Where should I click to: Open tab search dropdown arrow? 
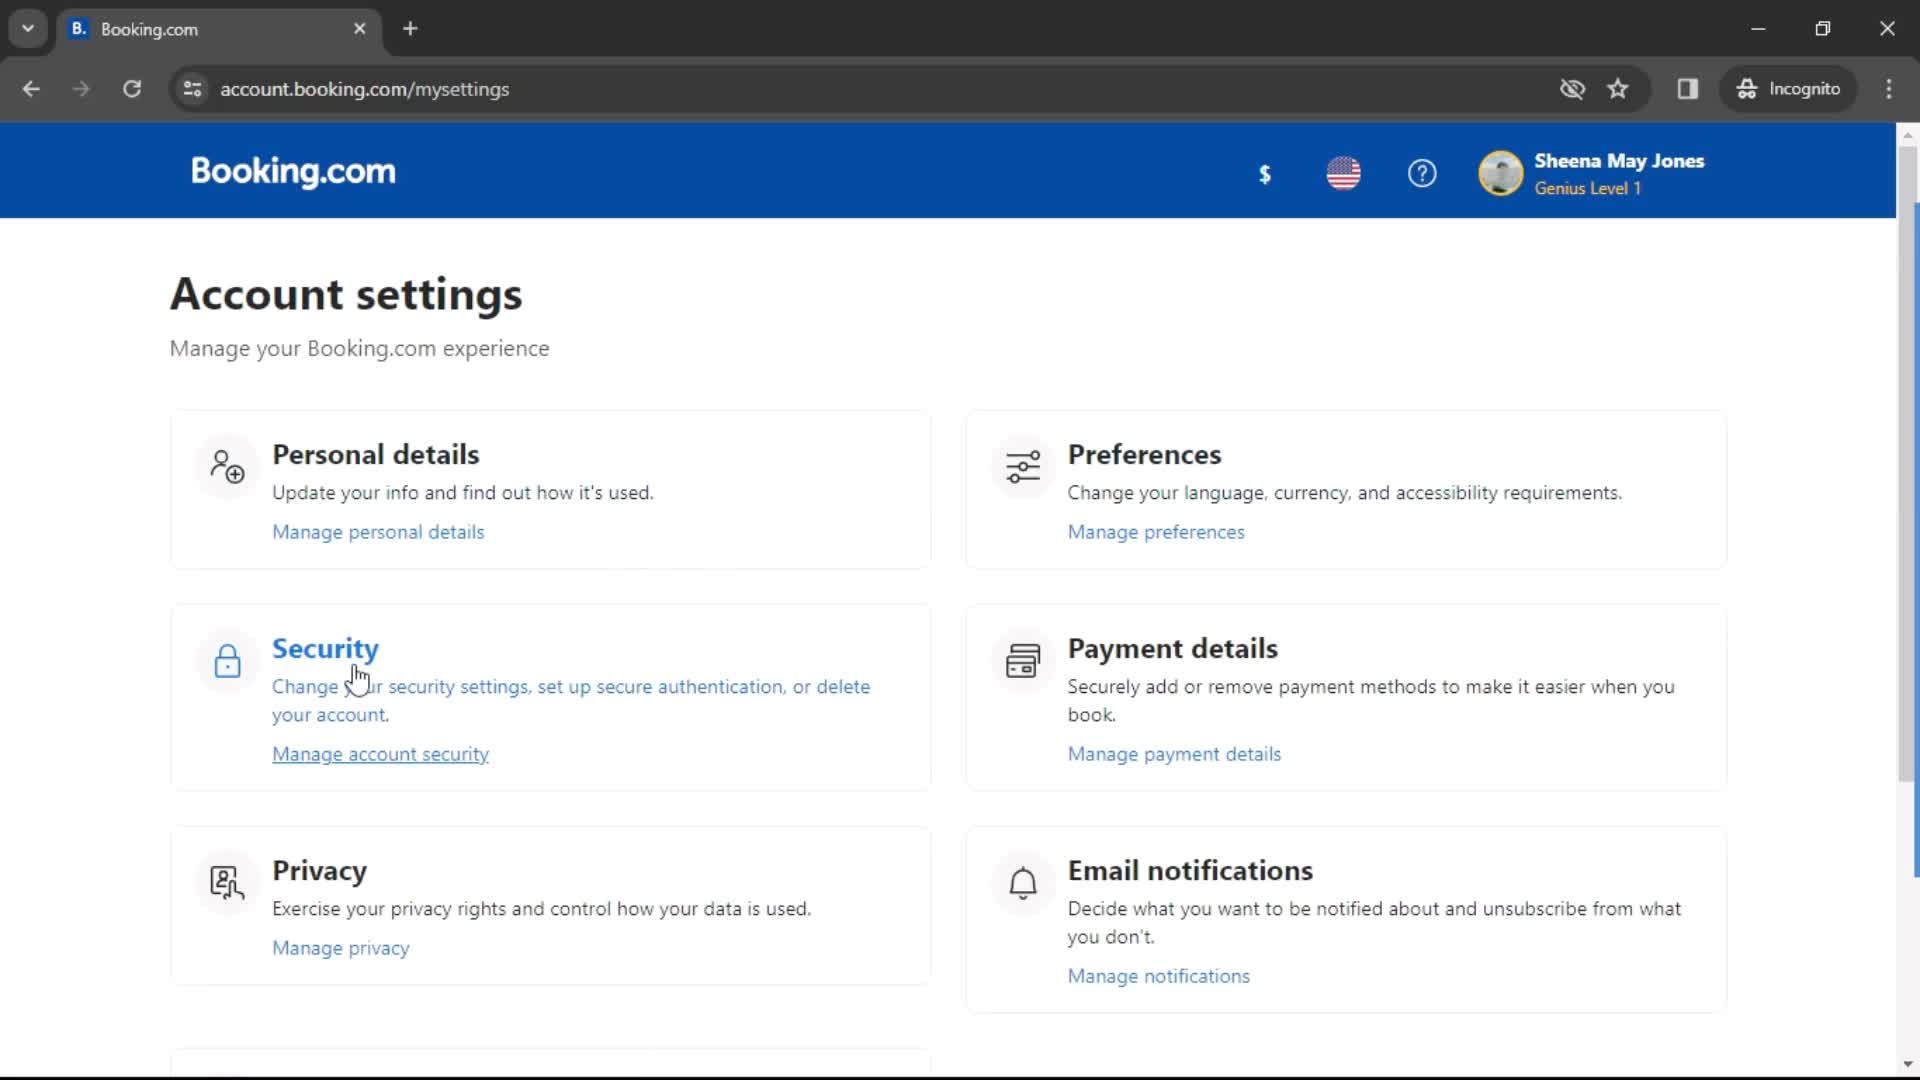[28, 29]
